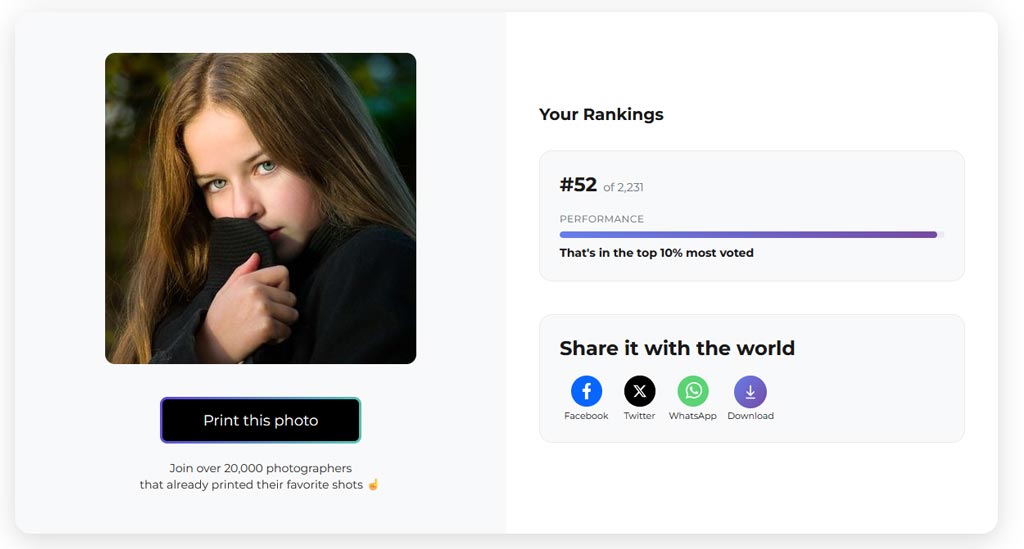Click "That's in the top 10% most voted"
Viewport: 1024px width, 549px height.
click(656, 253)
